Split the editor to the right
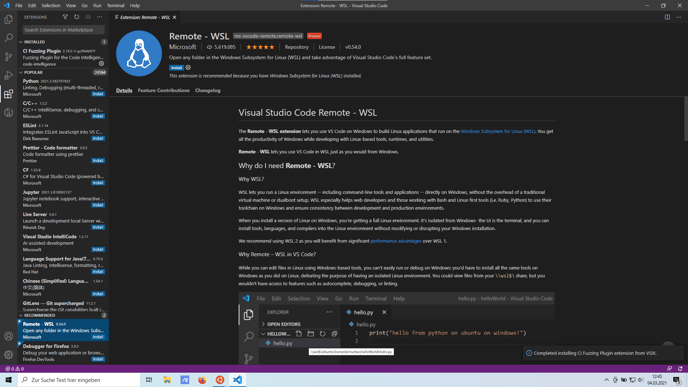This screenshot has height=387, width=688. (667, 17)
